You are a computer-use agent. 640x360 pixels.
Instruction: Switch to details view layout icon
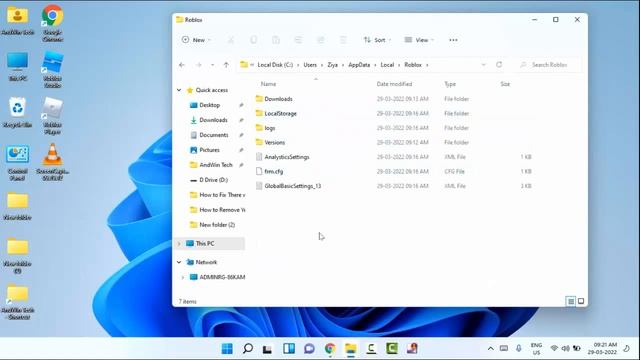coord(571,301)
